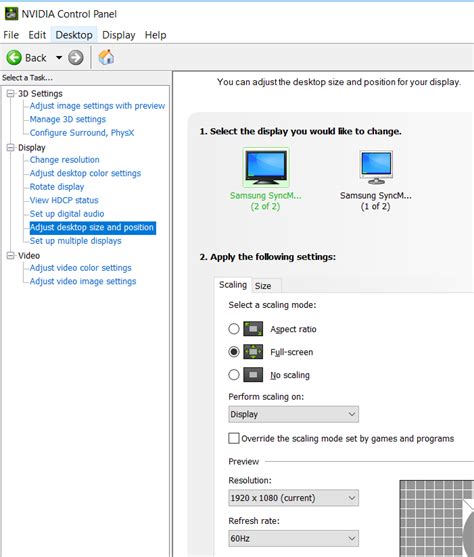The height and width of the screenshot is (557, 474).
Task: Click the green Back arrow icon
Action: pos(14,58)
